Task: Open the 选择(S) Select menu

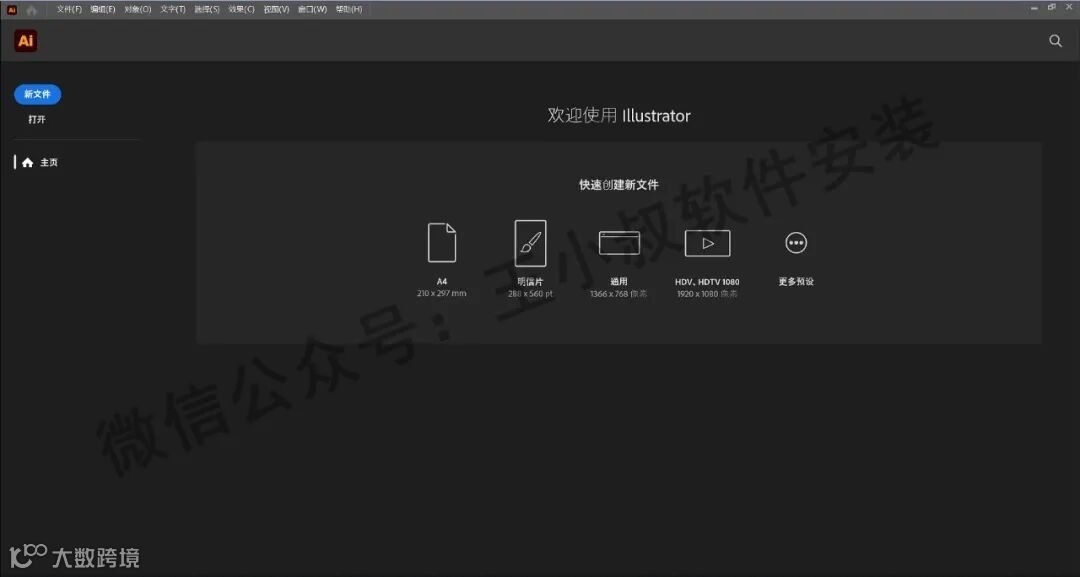Action: [207, 10]
